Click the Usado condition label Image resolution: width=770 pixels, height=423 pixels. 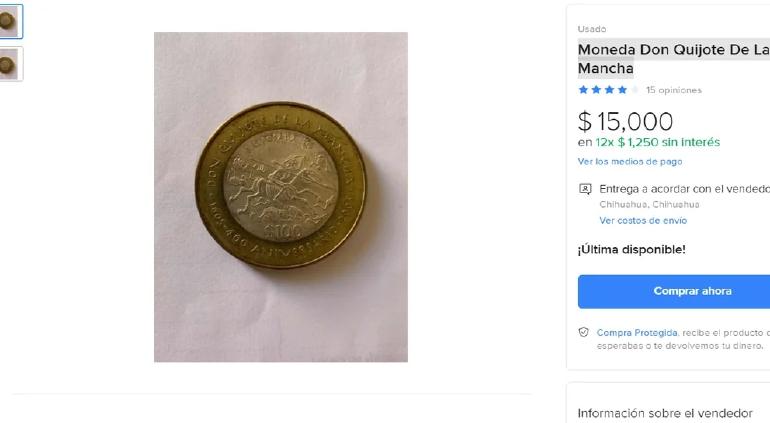coord(592,29)
